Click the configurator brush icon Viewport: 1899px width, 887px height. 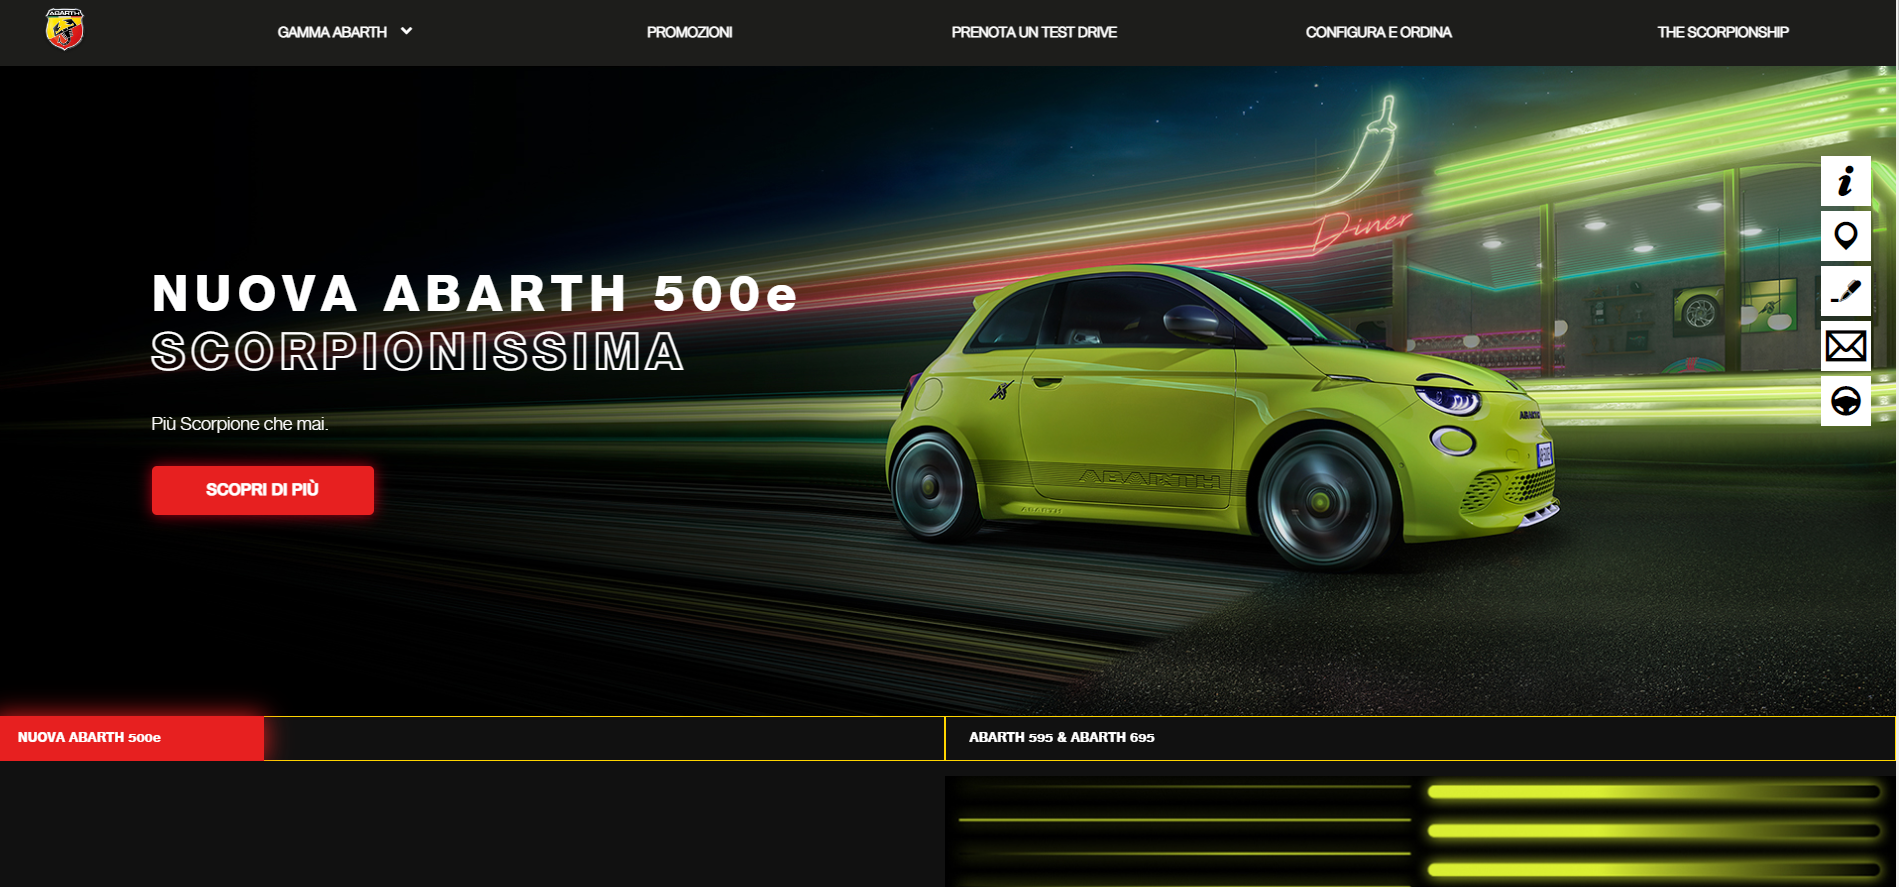[1845, 291]
